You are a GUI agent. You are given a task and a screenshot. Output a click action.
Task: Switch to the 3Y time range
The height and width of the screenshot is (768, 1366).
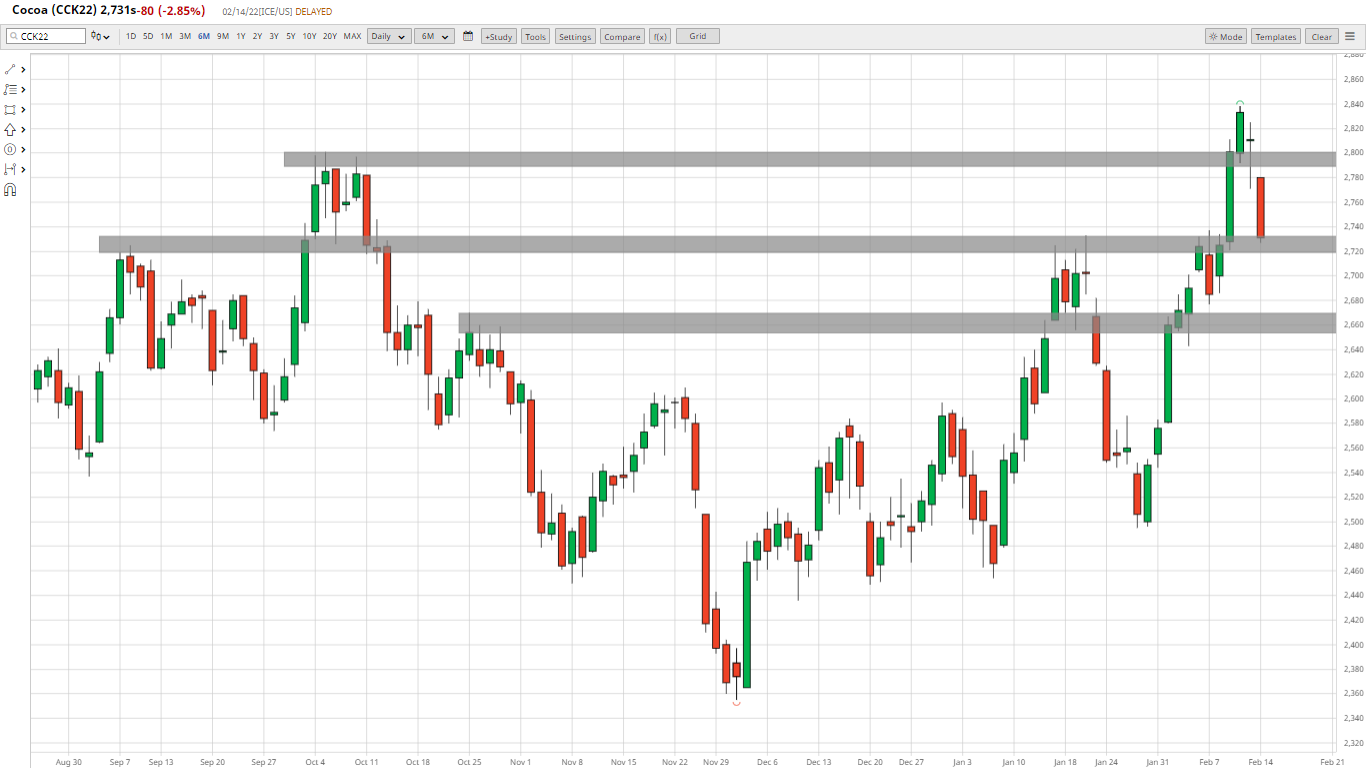tap(274, 36)
